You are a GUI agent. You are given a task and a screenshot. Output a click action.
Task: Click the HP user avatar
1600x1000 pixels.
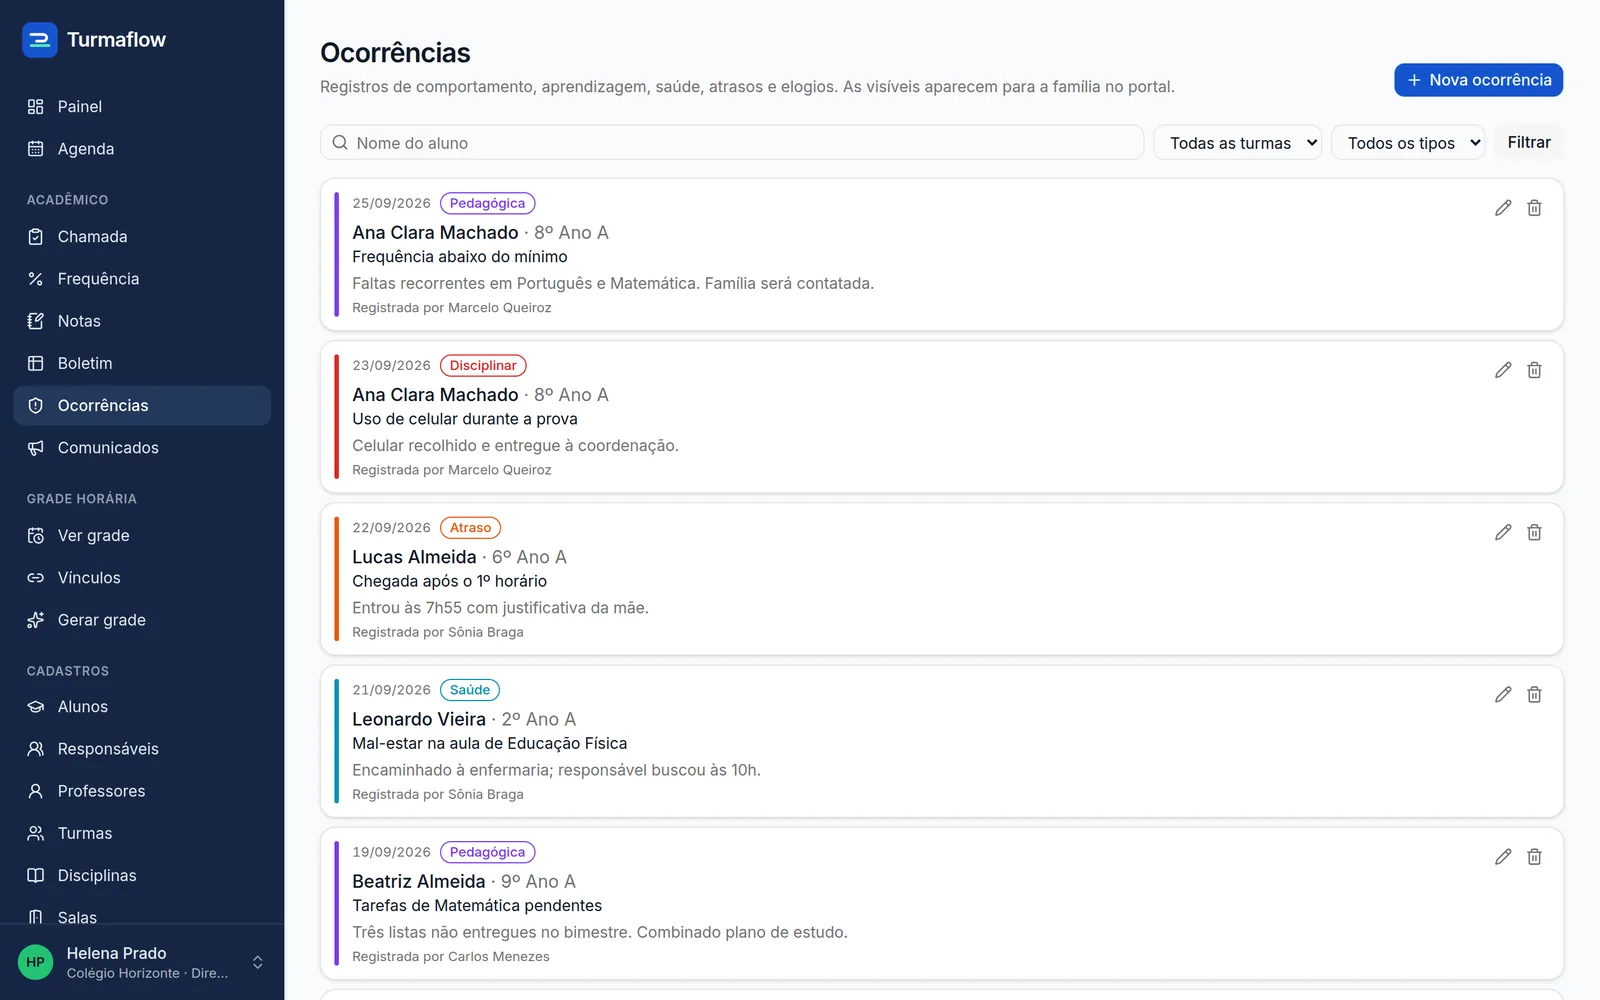pyautogui.click(x=36, y=962)
